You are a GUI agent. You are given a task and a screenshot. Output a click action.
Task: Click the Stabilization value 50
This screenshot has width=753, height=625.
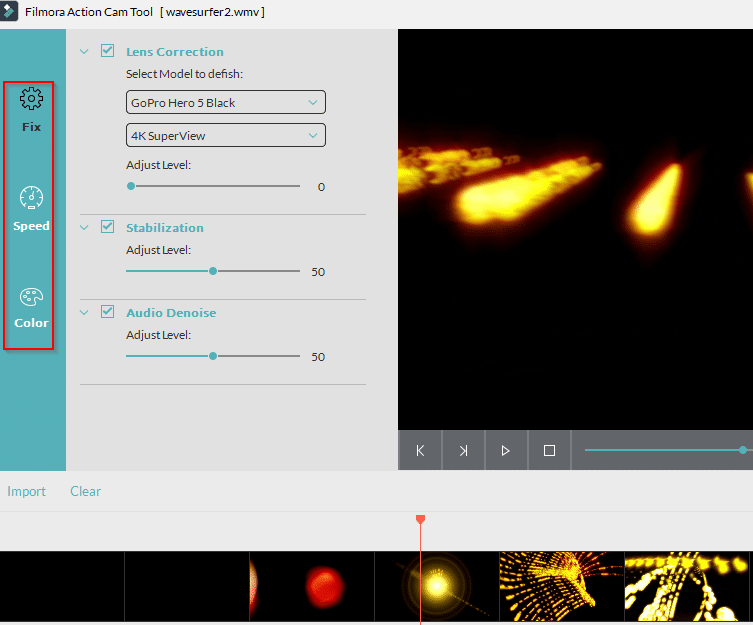click(x=318, y=272)
